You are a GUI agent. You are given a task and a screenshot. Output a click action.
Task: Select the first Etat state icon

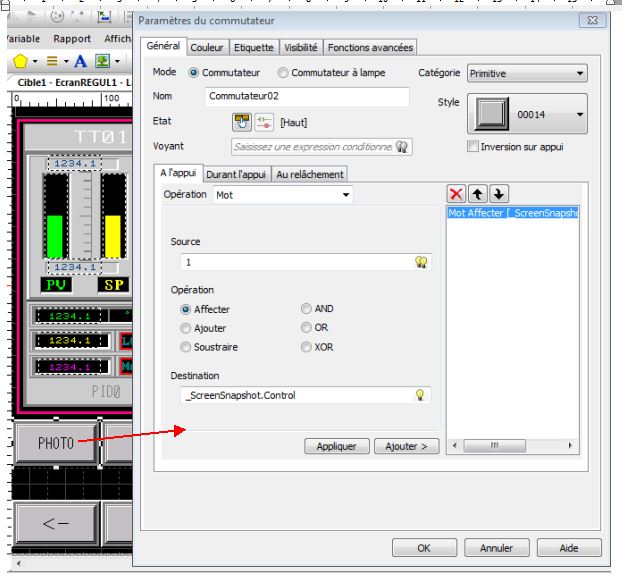click(x=241, y=122)
